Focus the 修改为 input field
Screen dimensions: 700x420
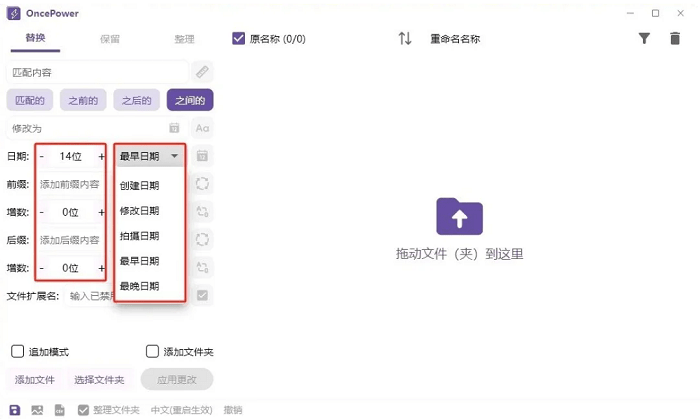point(97,128)
